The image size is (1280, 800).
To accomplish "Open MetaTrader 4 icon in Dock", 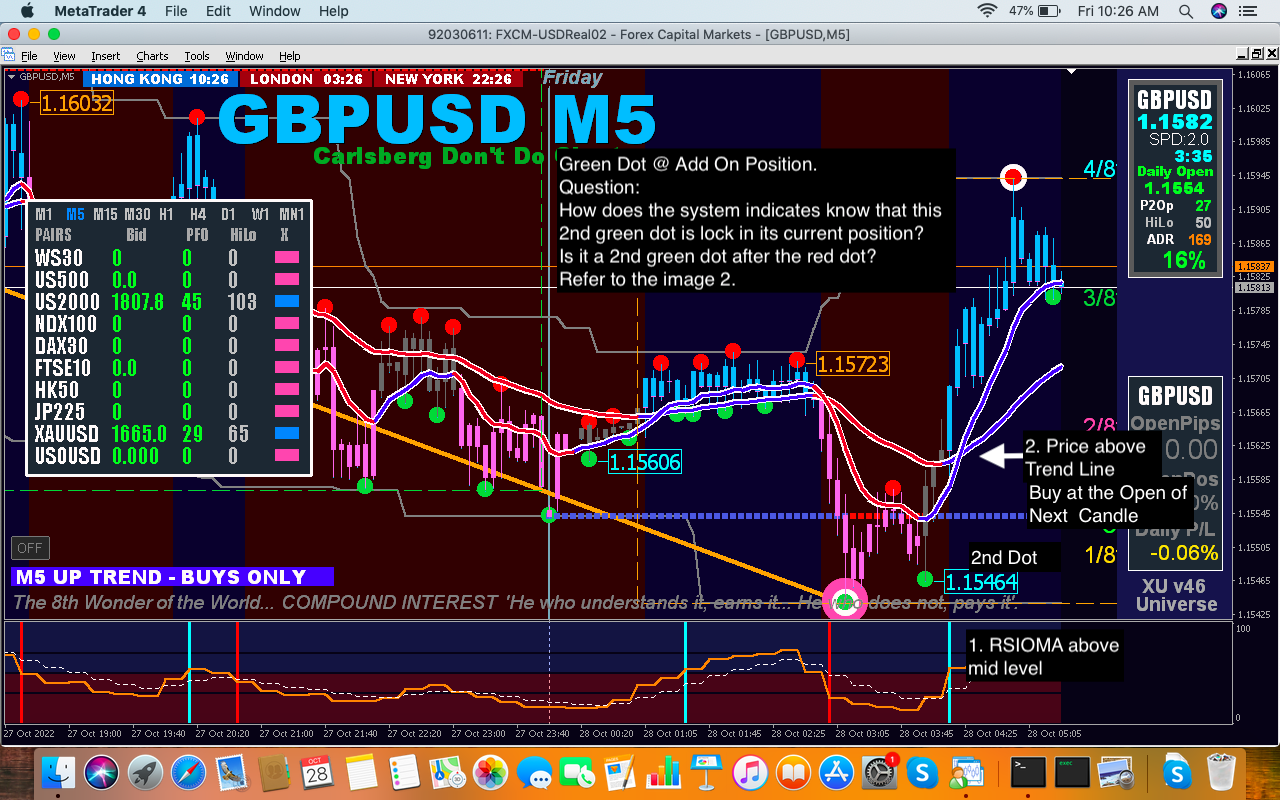I will tap(967, 772).
